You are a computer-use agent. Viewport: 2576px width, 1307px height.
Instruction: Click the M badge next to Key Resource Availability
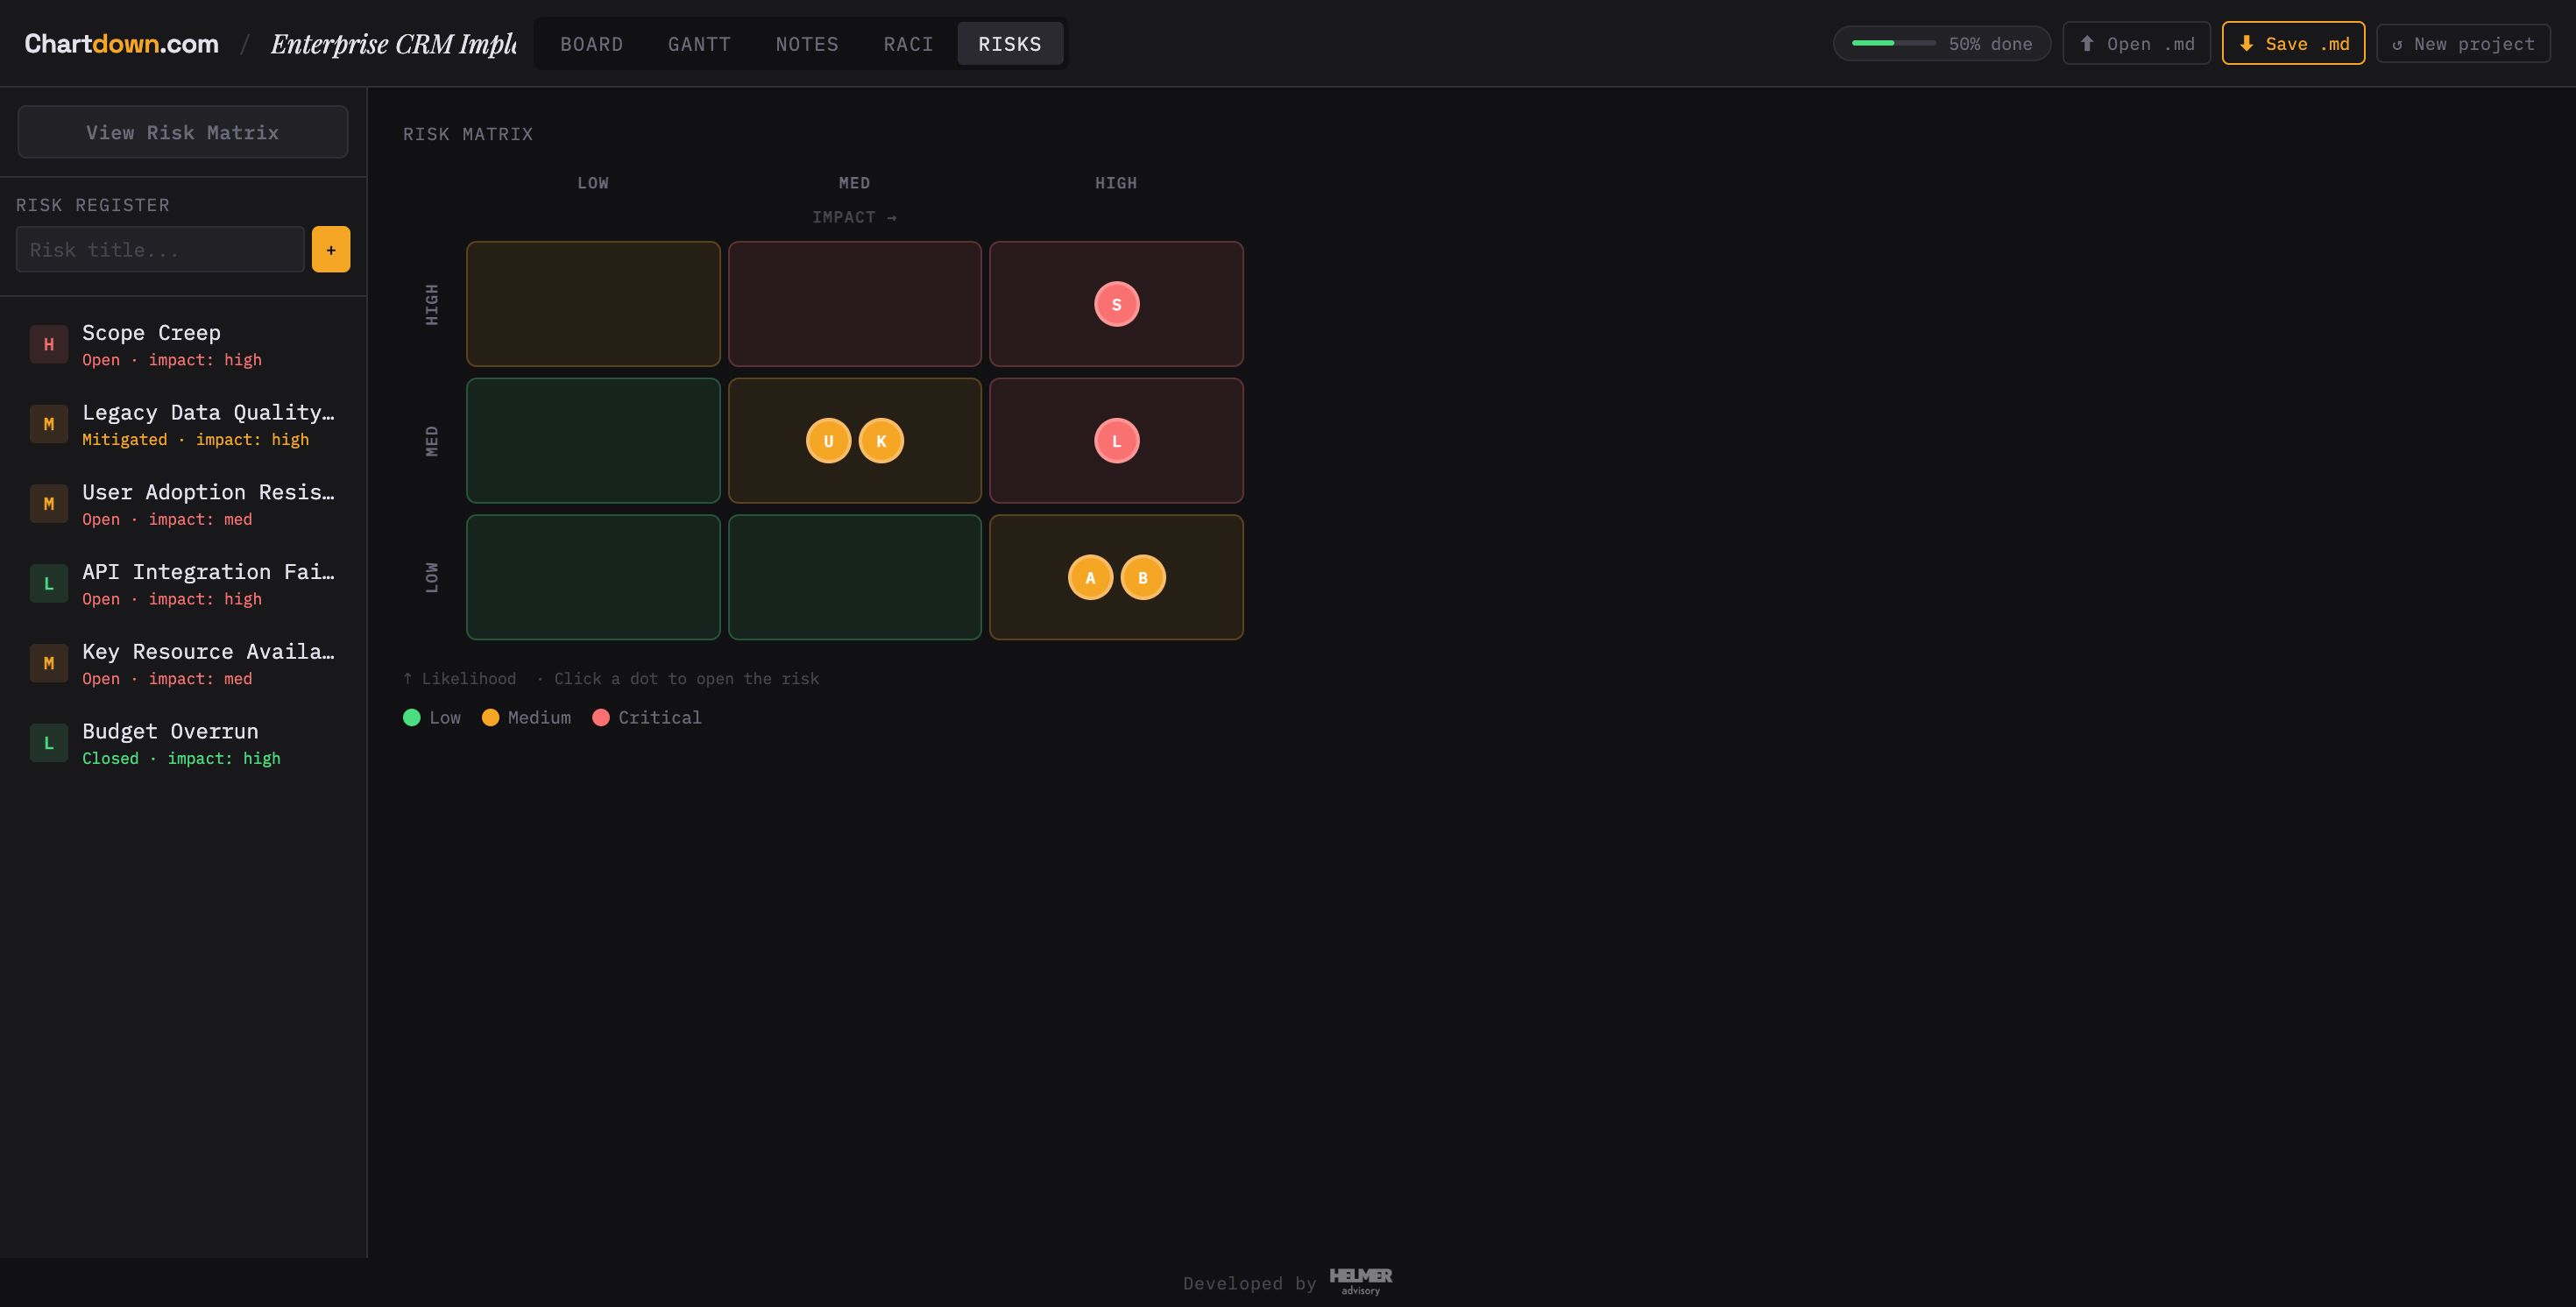point(48,663)
